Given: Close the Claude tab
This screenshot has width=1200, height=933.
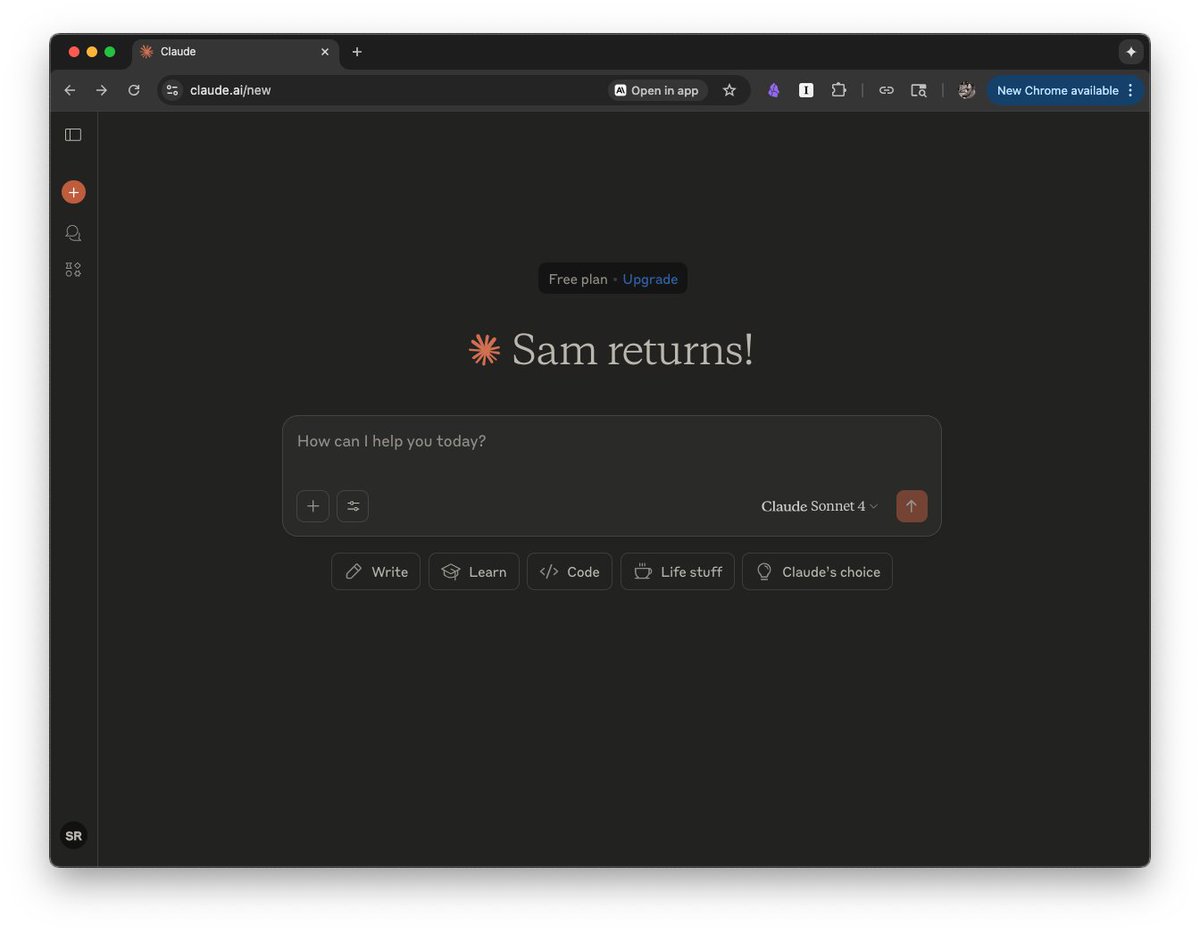Looking at the screenshot, I should (324, 52).
